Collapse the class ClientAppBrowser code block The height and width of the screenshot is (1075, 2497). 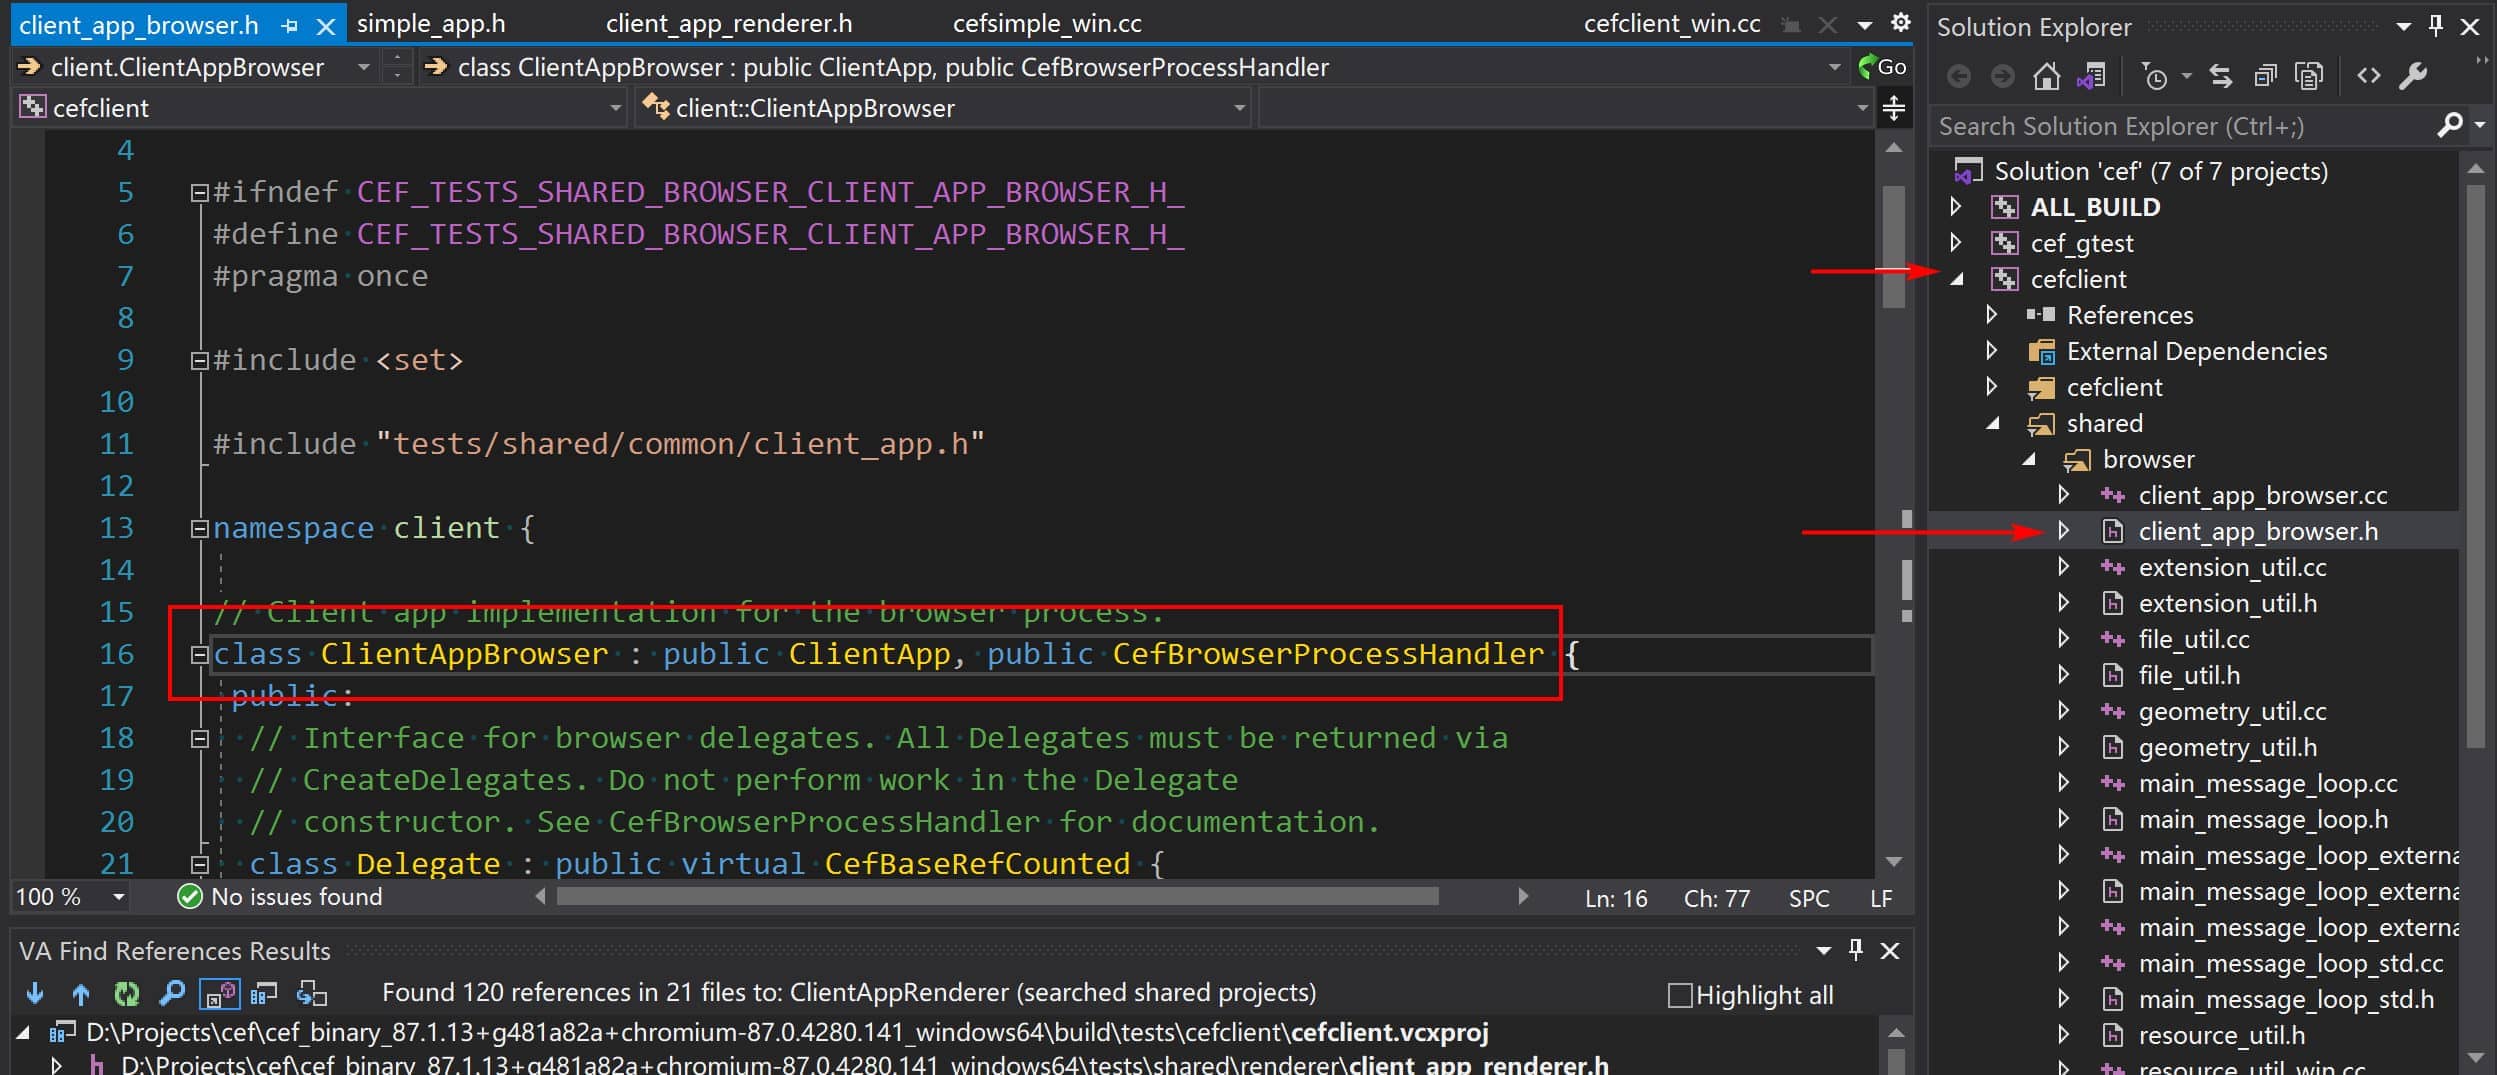point(199,655)
